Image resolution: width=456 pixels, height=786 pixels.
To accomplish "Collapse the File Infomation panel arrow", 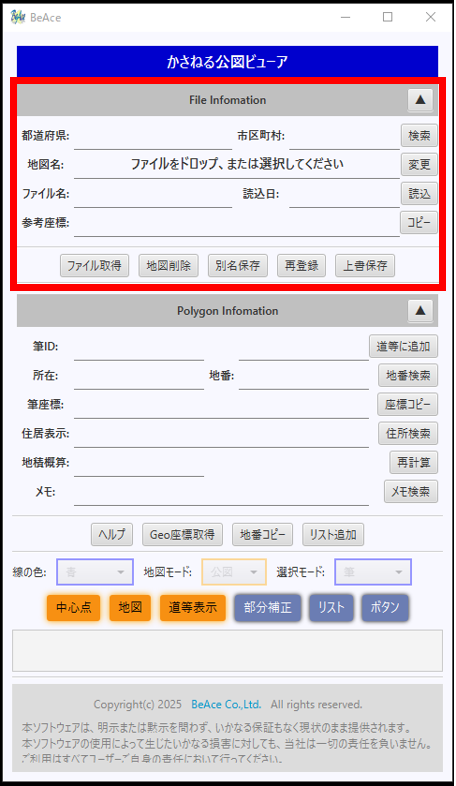I will click(420, 100).
